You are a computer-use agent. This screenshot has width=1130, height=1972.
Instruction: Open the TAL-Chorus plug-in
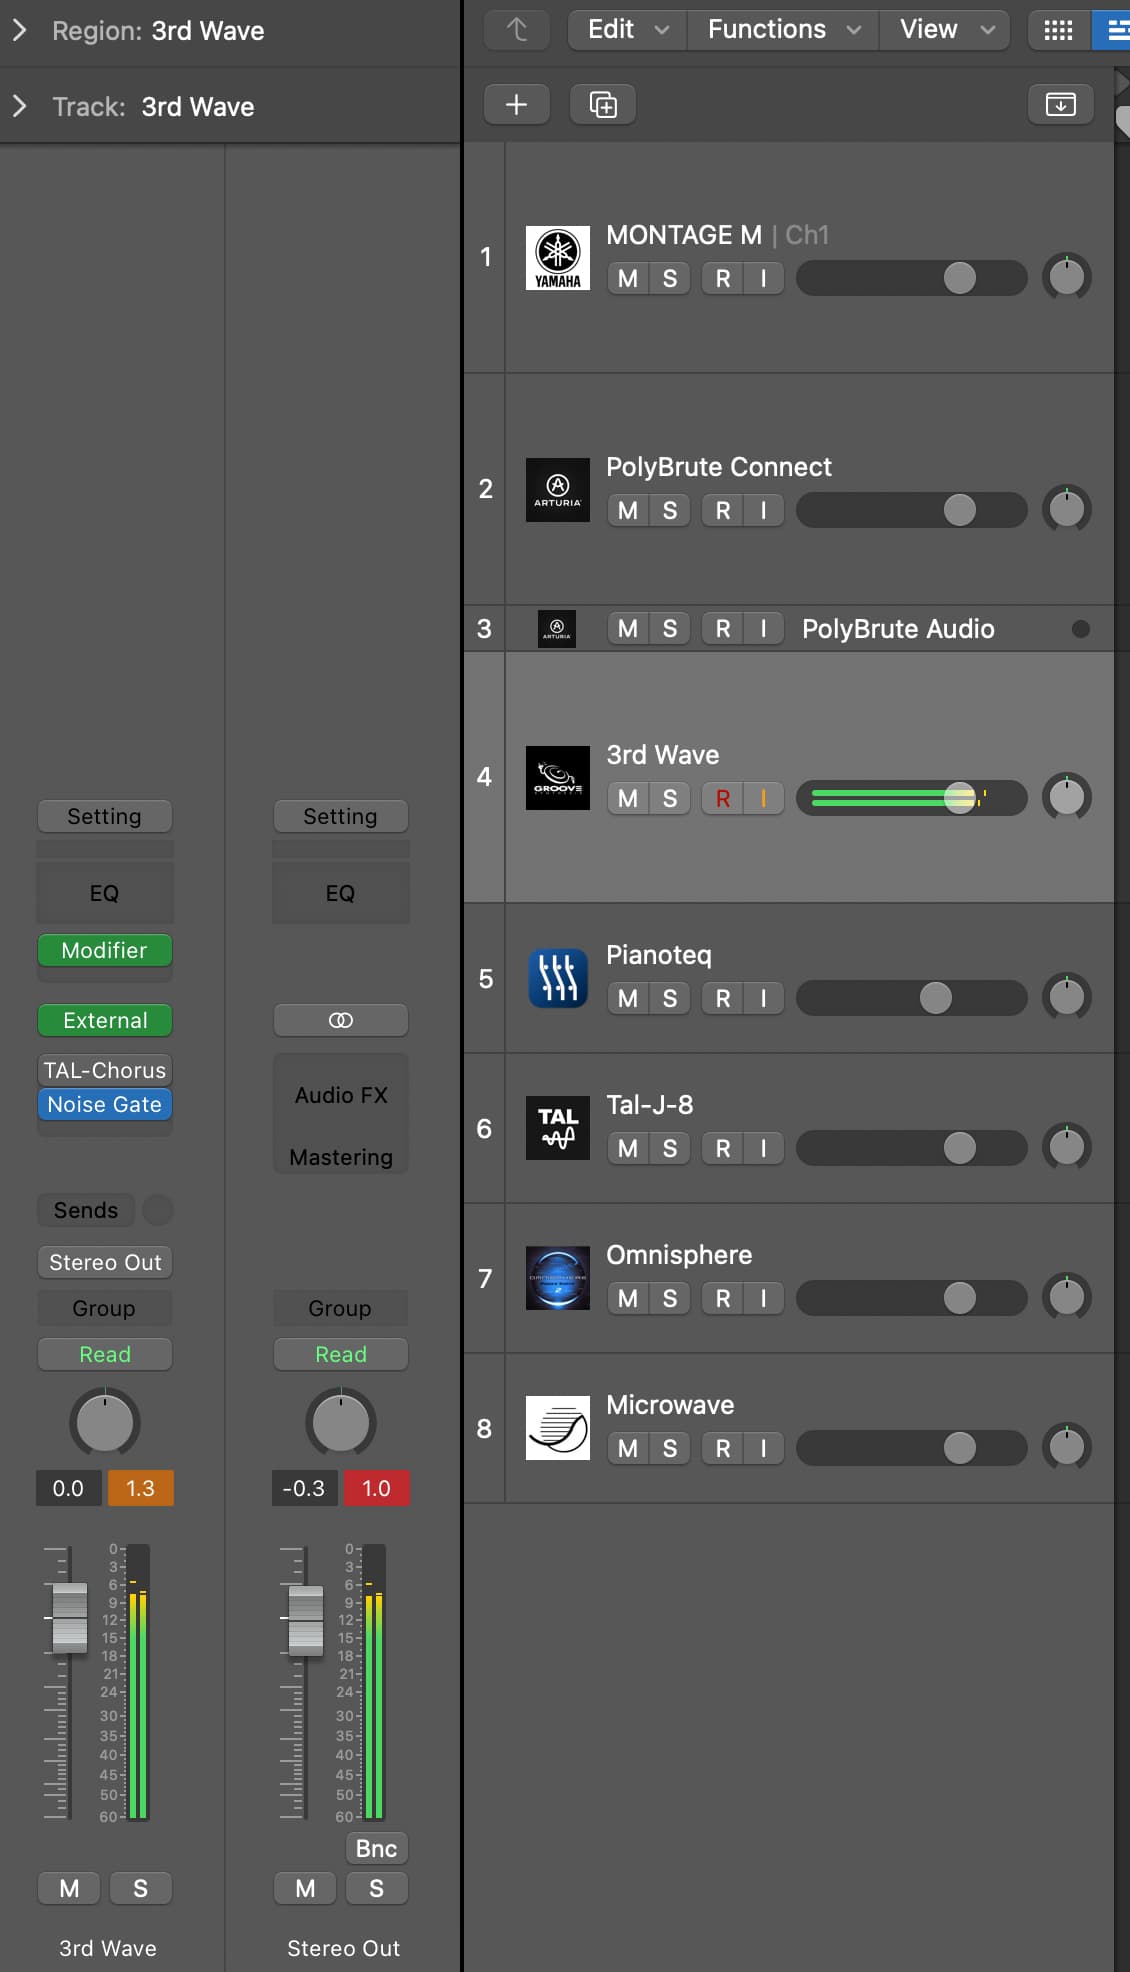[x=105, y=1070]
